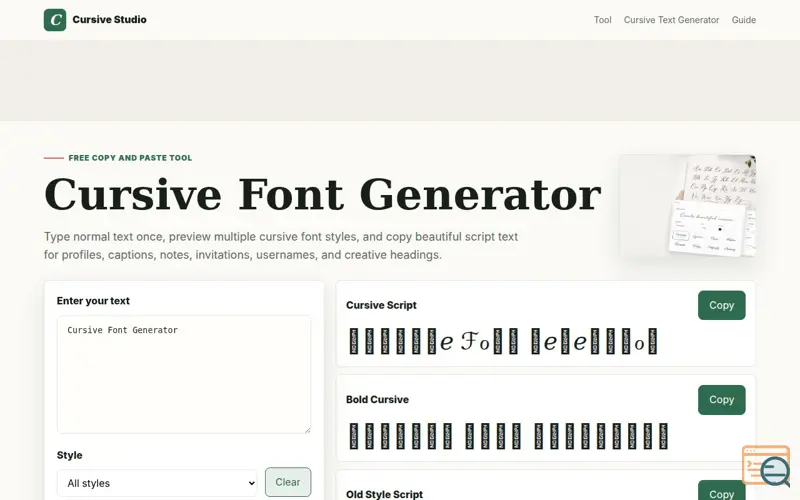Click into the text entry area
The image size is (800, 500).
(184, 374)
